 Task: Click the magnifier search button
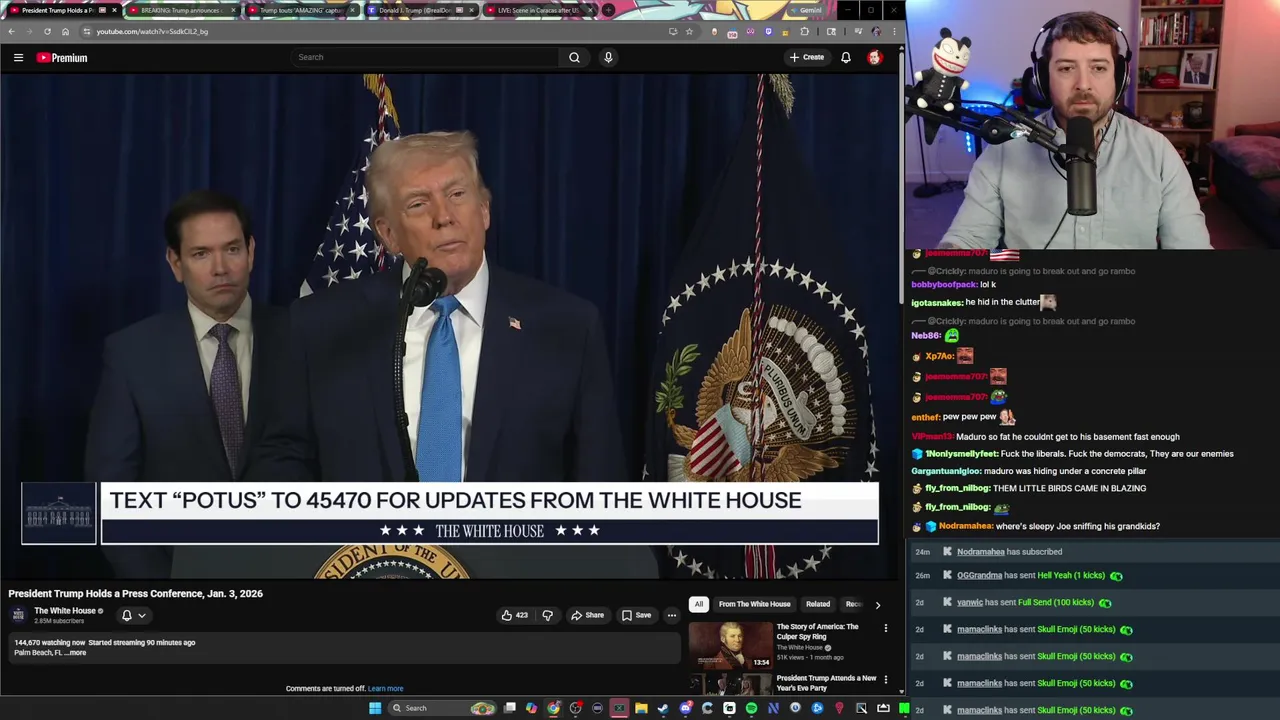574,57
